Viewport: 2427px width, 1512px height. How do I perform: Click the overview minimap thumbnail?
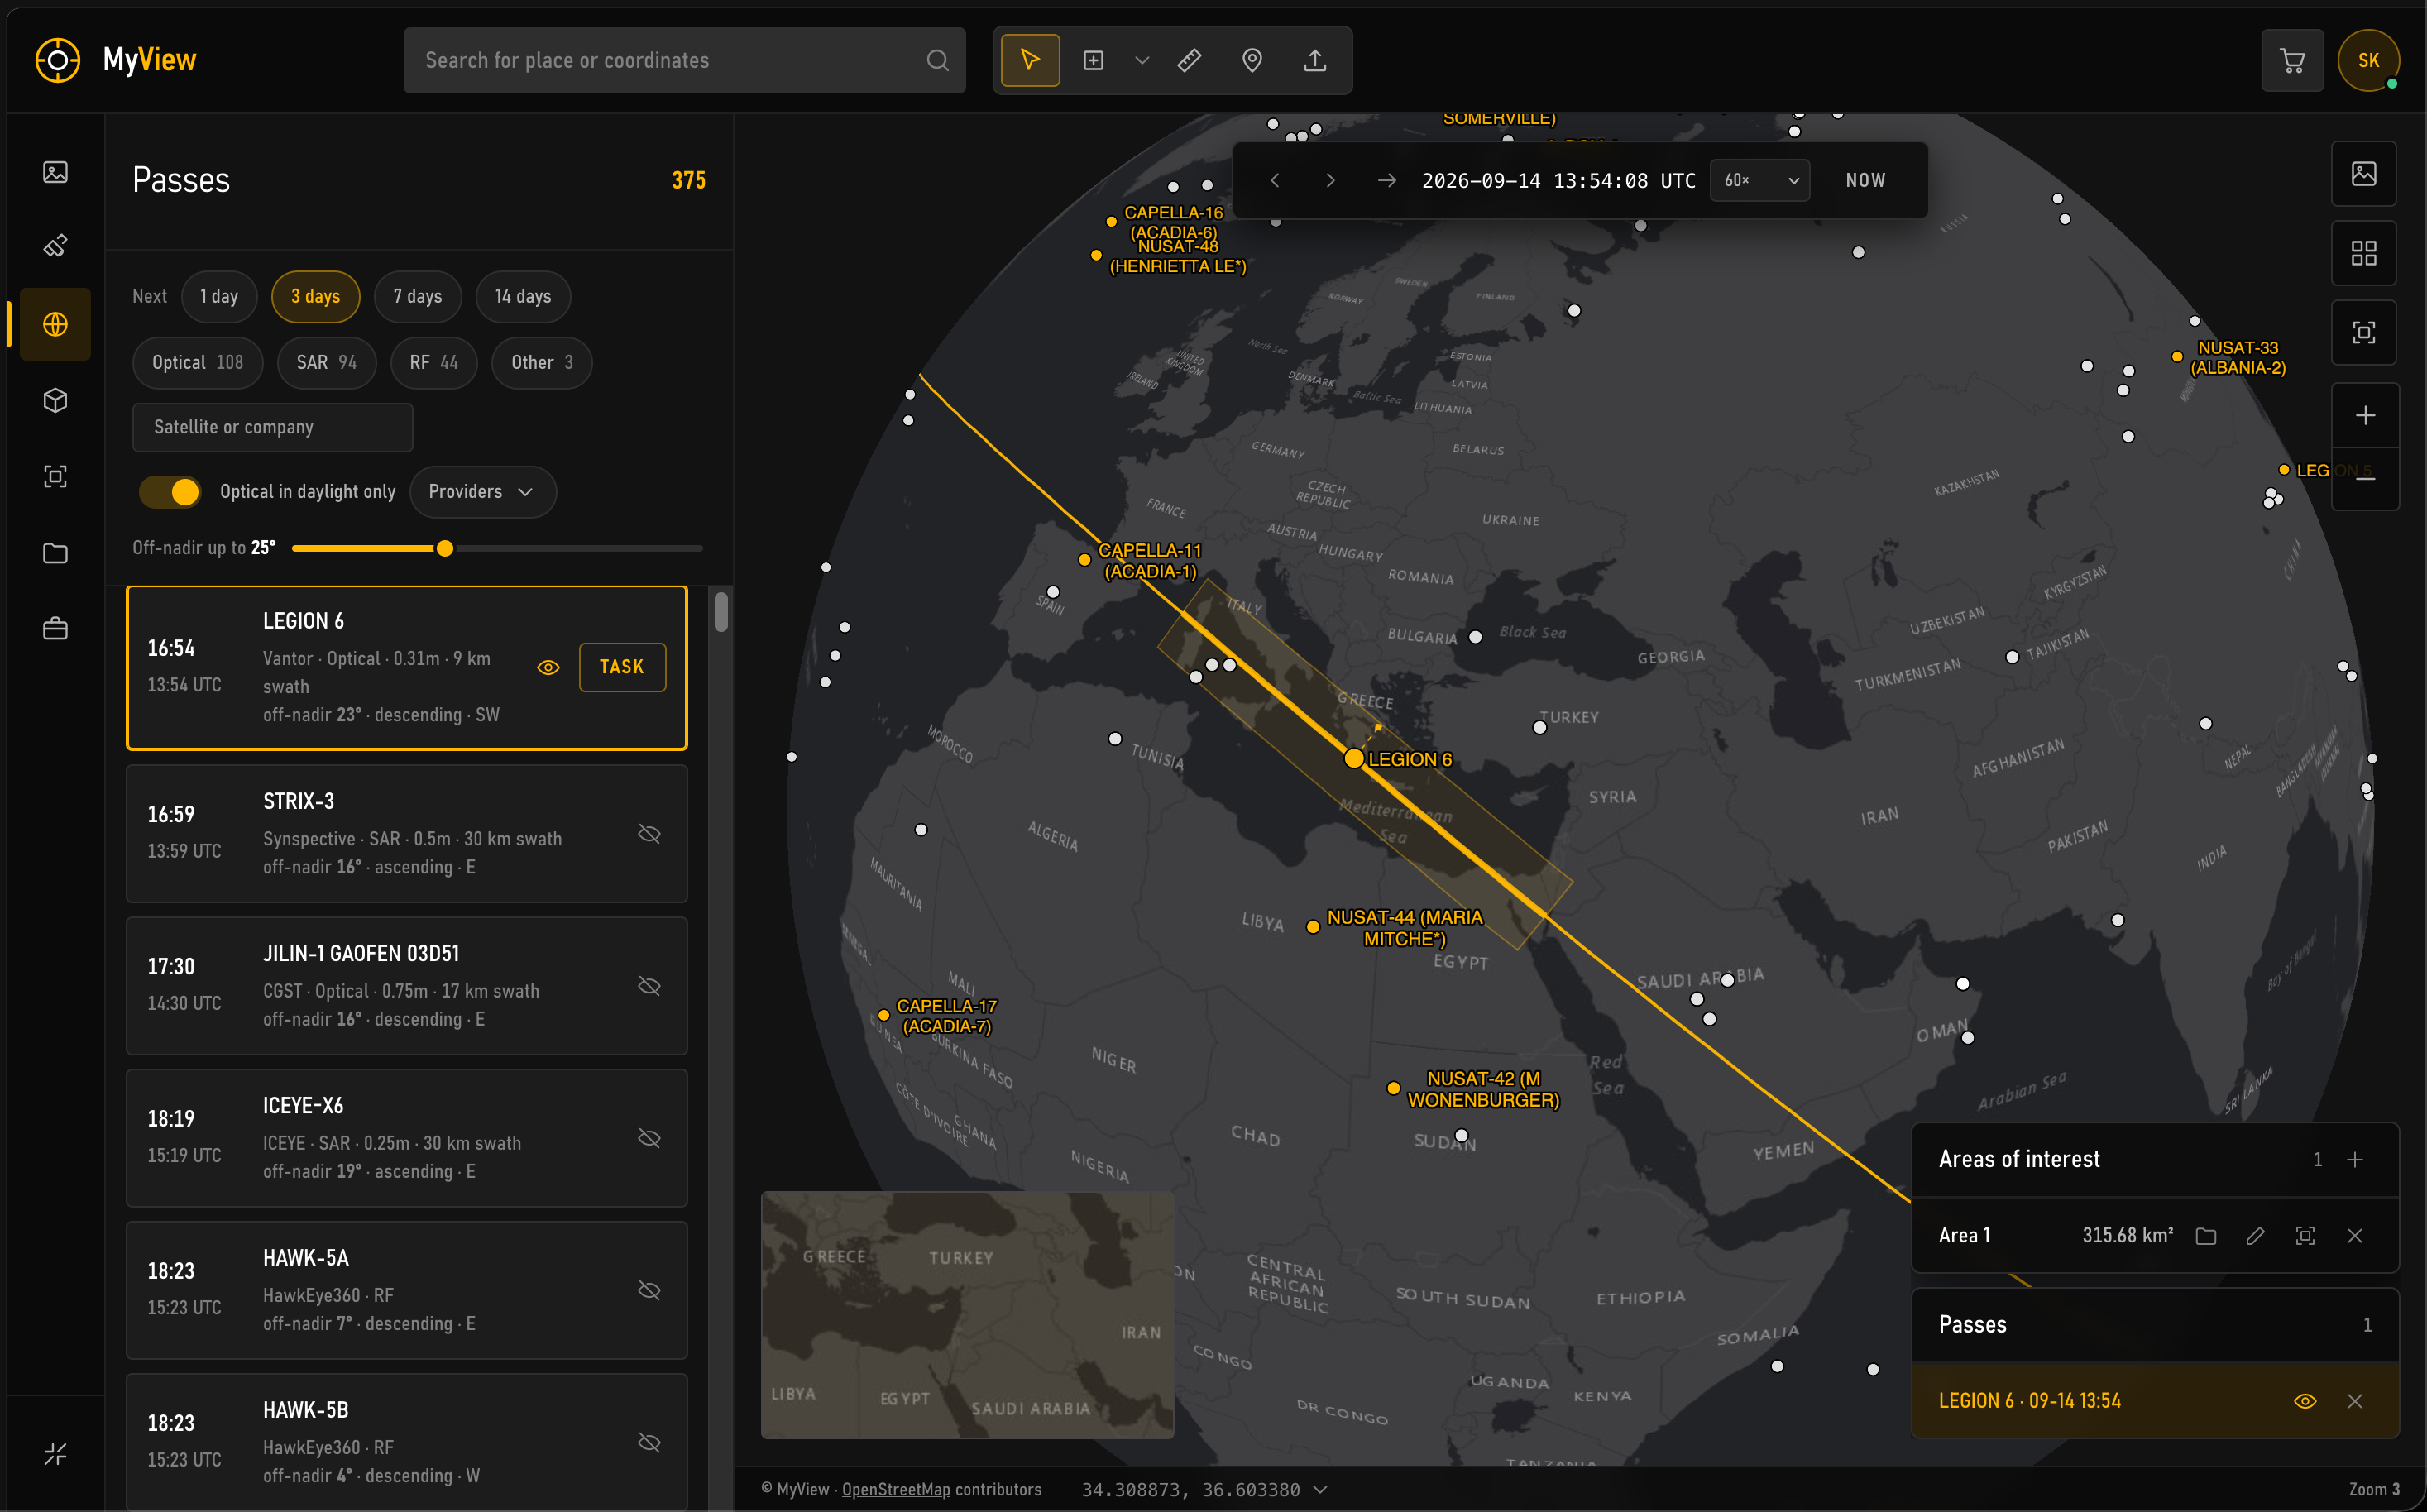[x=967, y=1315]
